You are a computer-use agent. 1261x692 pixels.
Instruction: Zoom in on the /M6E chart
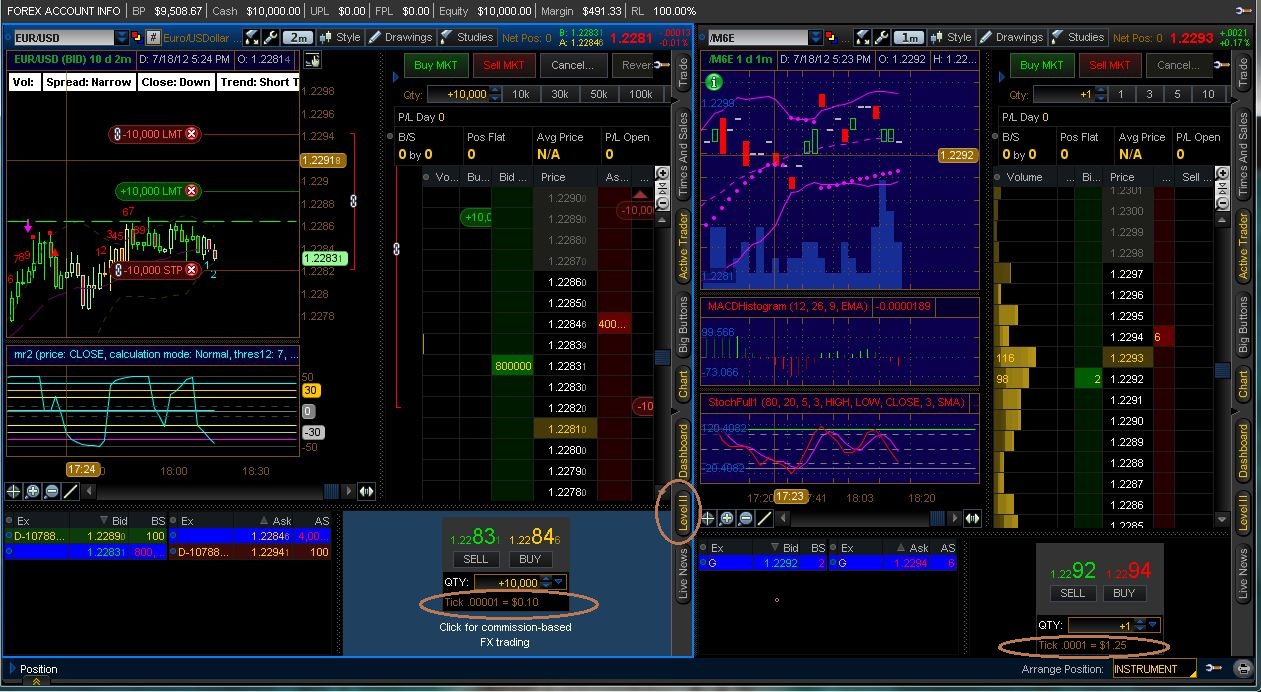tap(727, 518)
